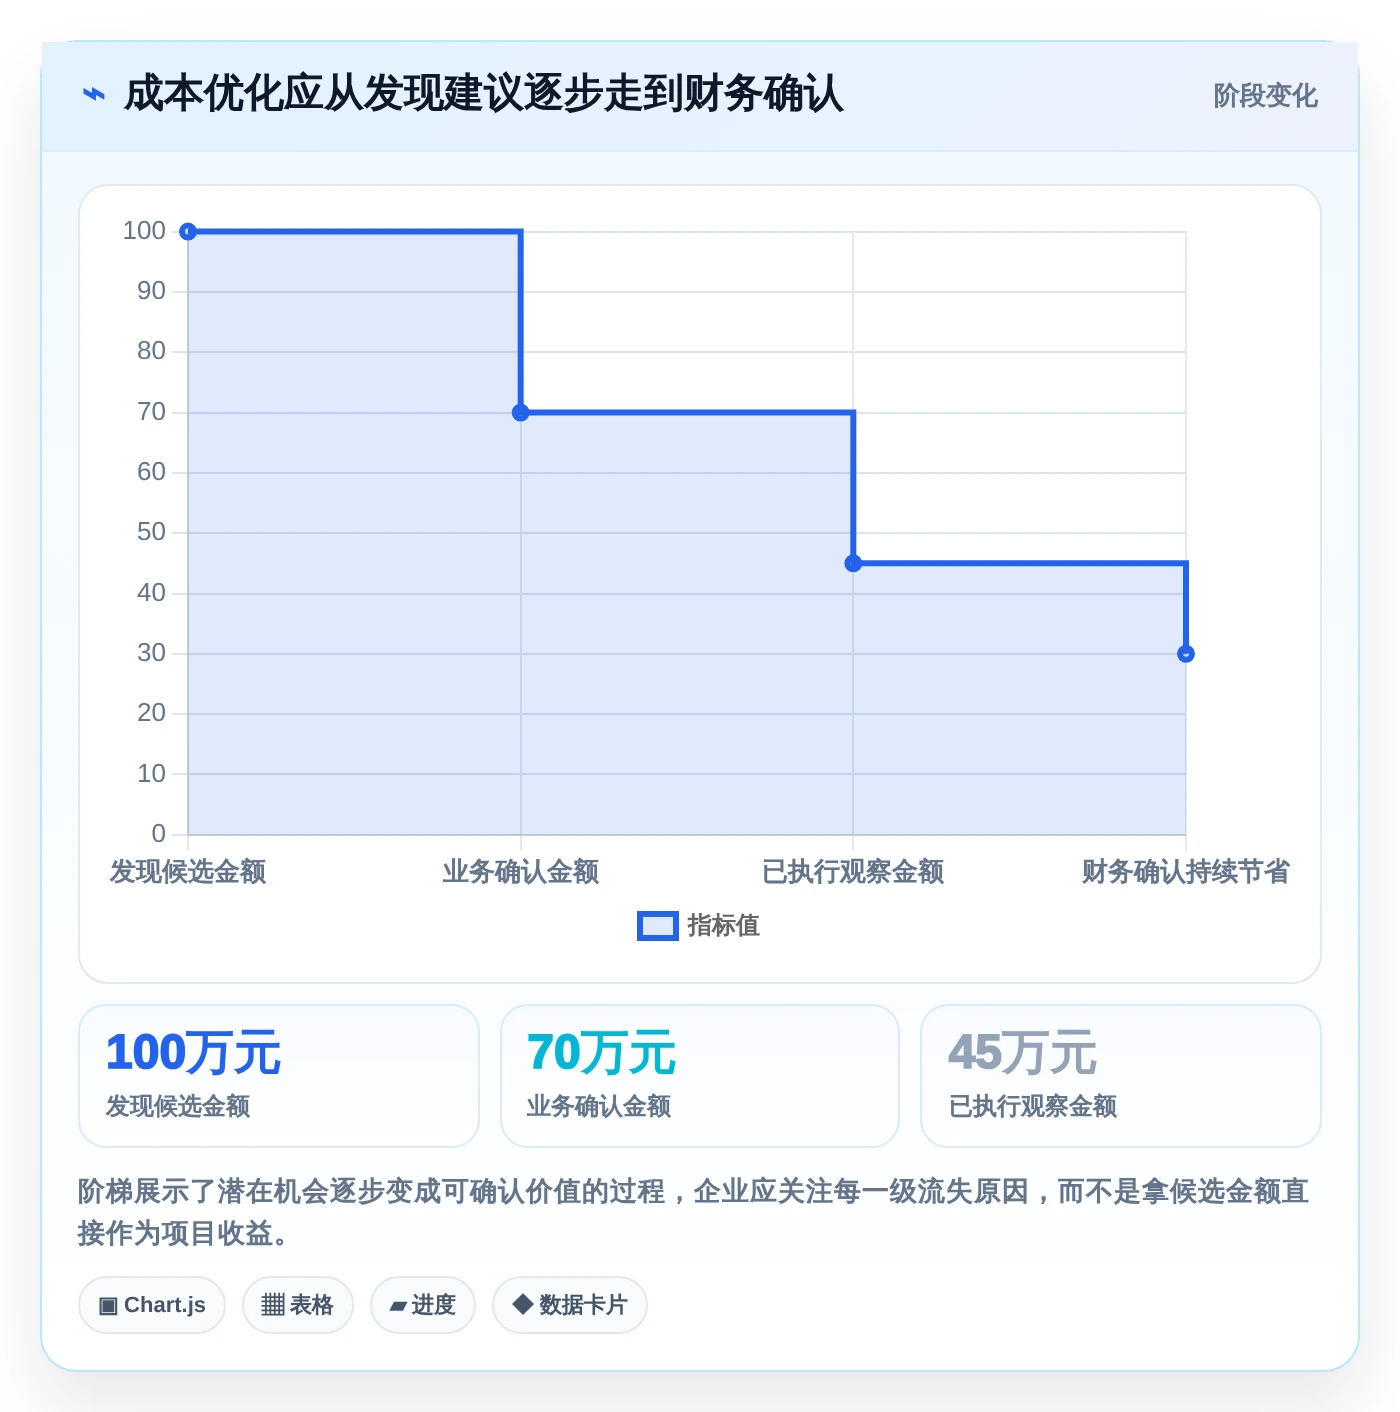Image resolution: width=1400 pixels, height=1412 pixels.
Task: Open the 100万元 发现候选金额 card
Action: coord(279,1076)
